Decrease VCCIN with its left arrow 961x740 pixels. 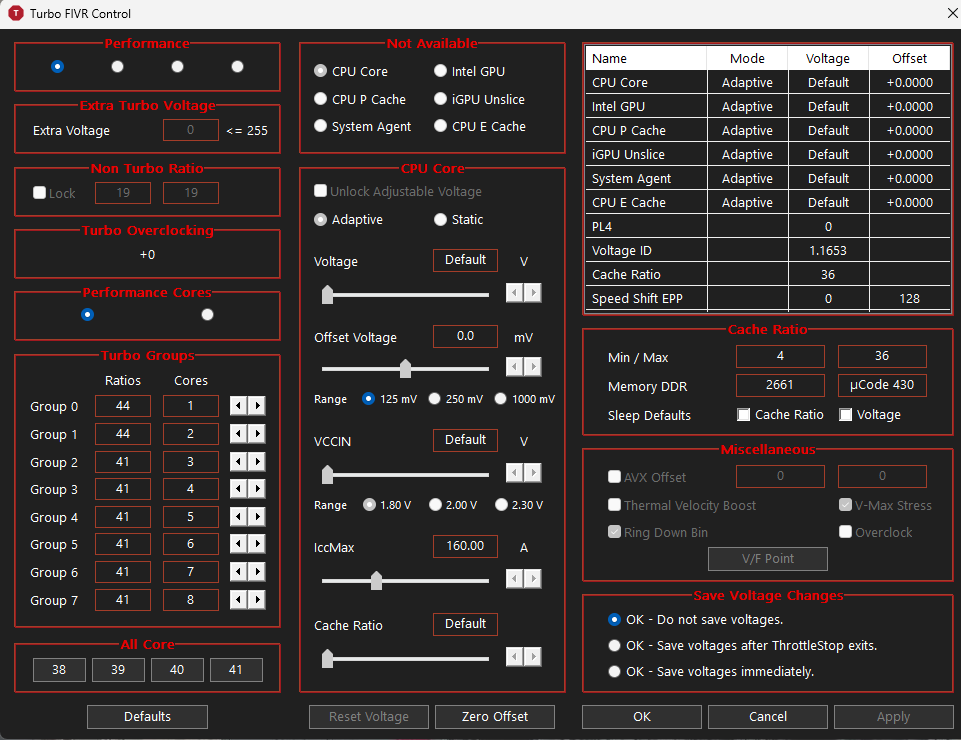514,473
